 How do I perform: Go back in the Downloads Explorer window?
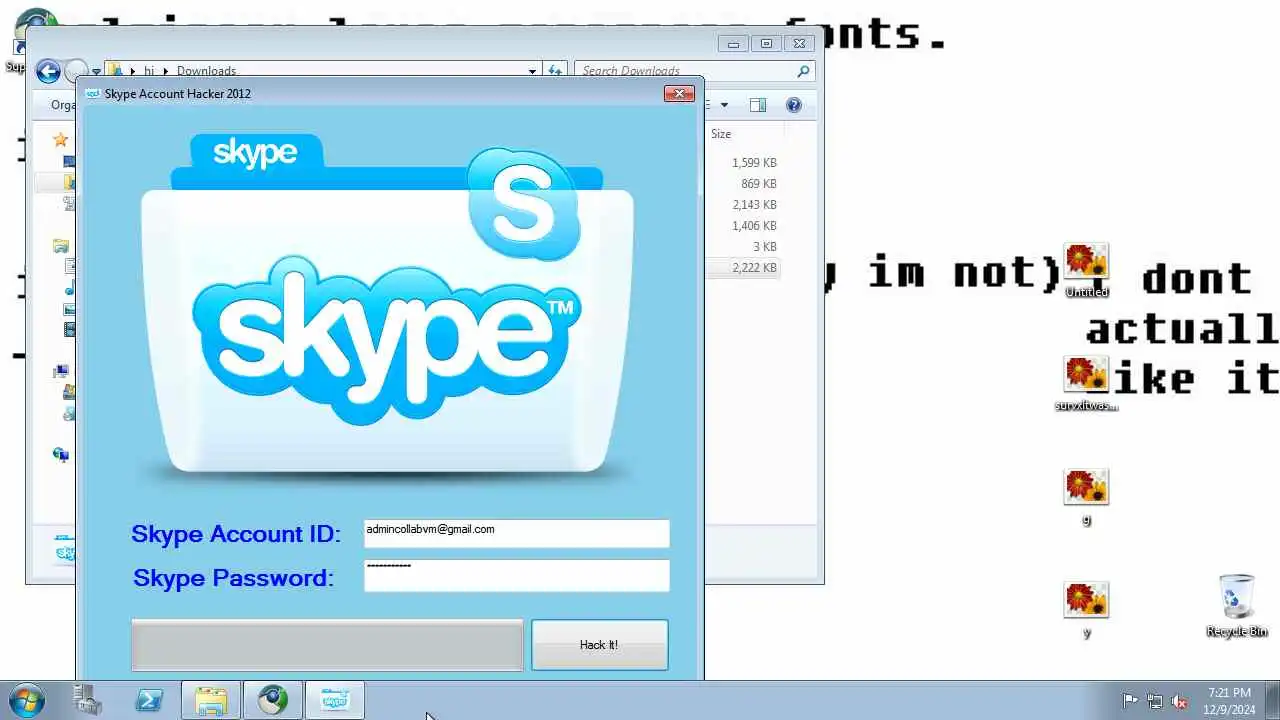(x=47, y=71)
